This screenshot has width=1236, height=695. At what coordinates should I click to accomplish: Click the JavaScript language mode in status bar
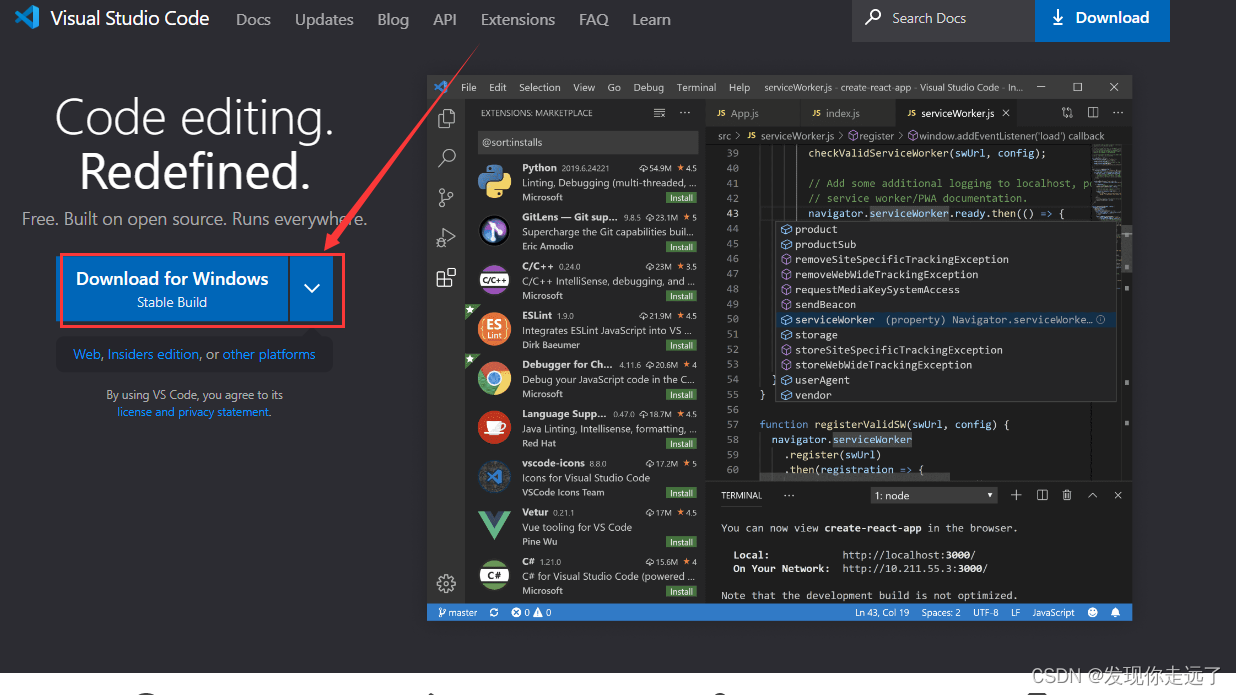[1053, 612]
